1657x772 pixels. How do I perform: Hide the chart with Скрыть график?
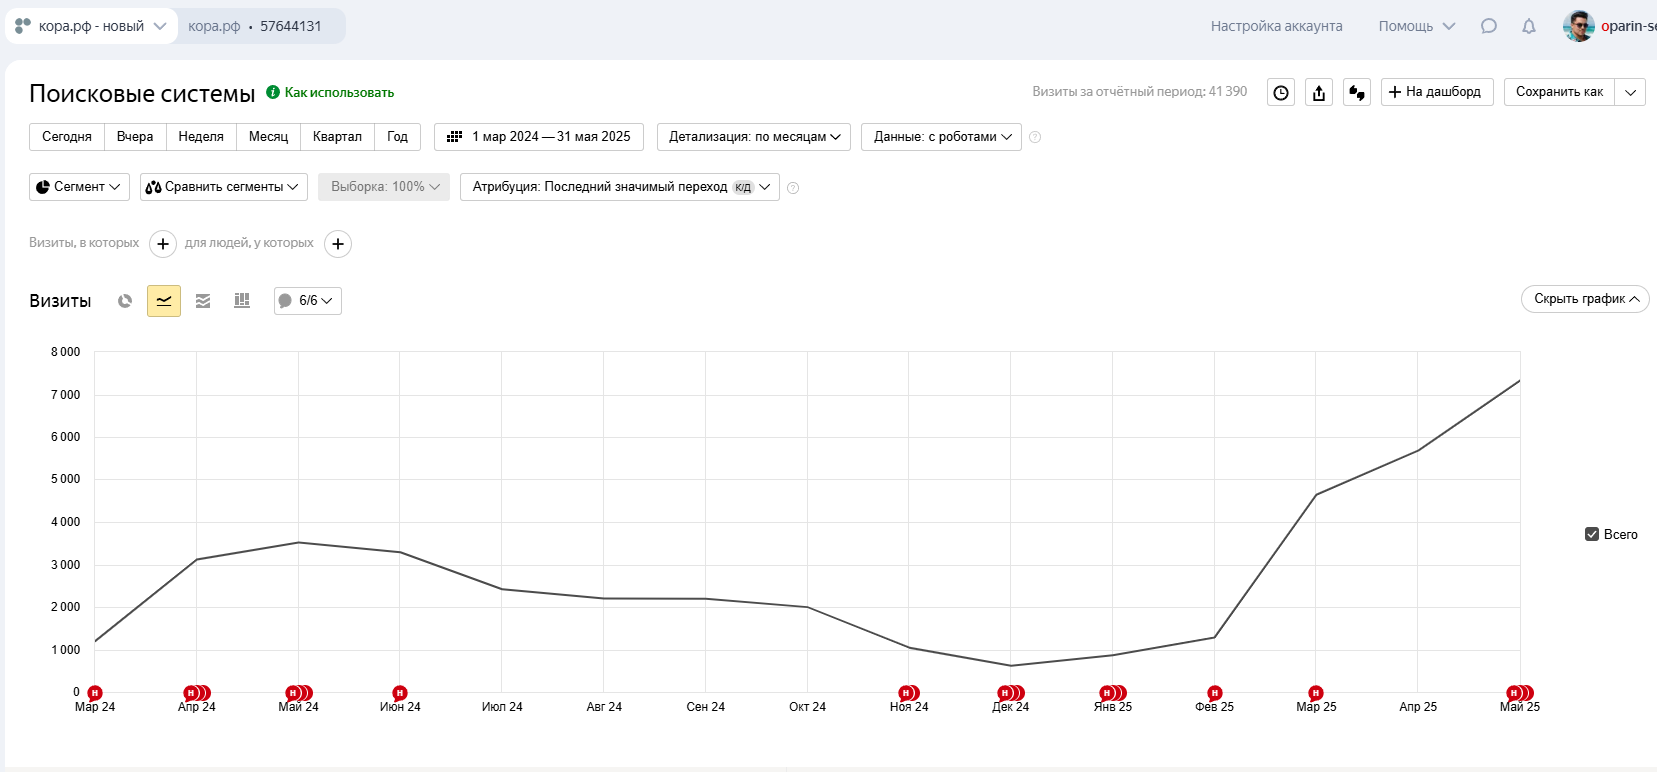(1585, 299)
